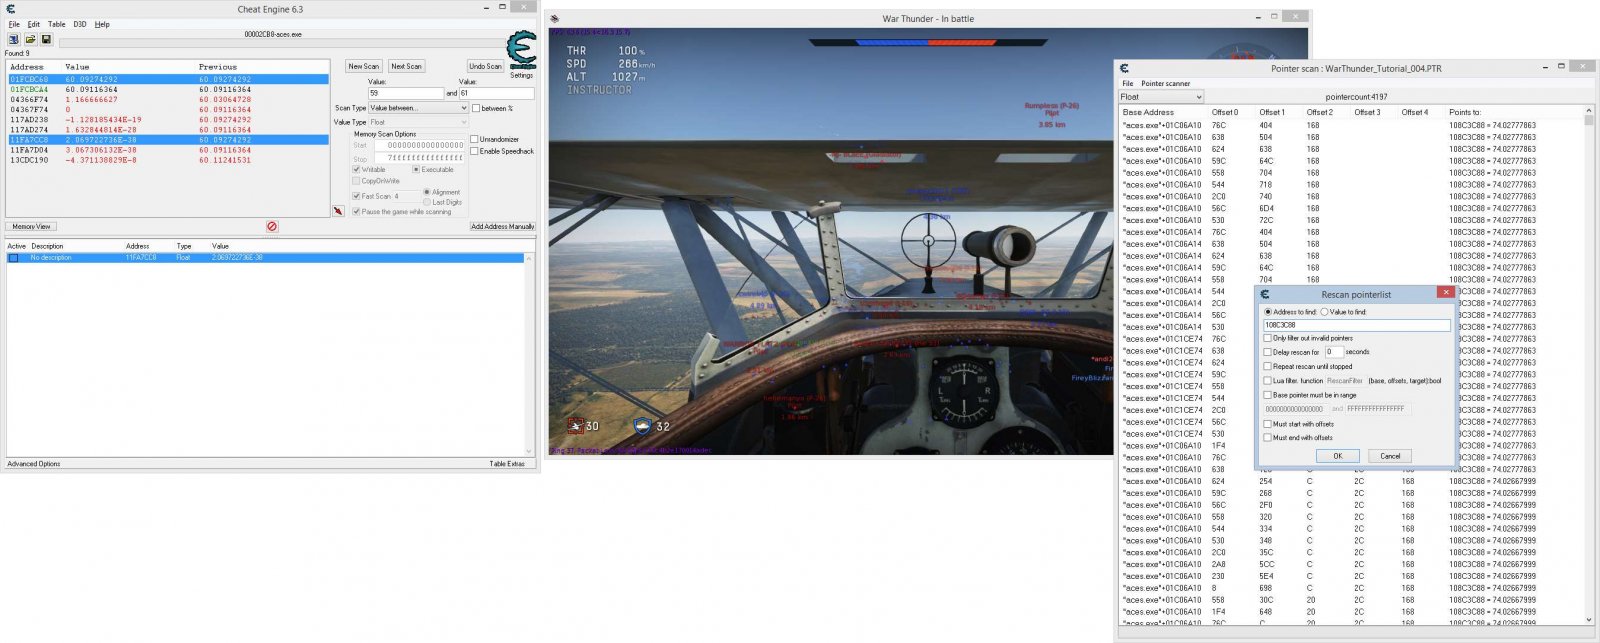Click the Pointer scan vertical scrollbar thumb
The height and width of the screenshot is (643, 1600).
pyautogui.click(x=1589, y=121)
